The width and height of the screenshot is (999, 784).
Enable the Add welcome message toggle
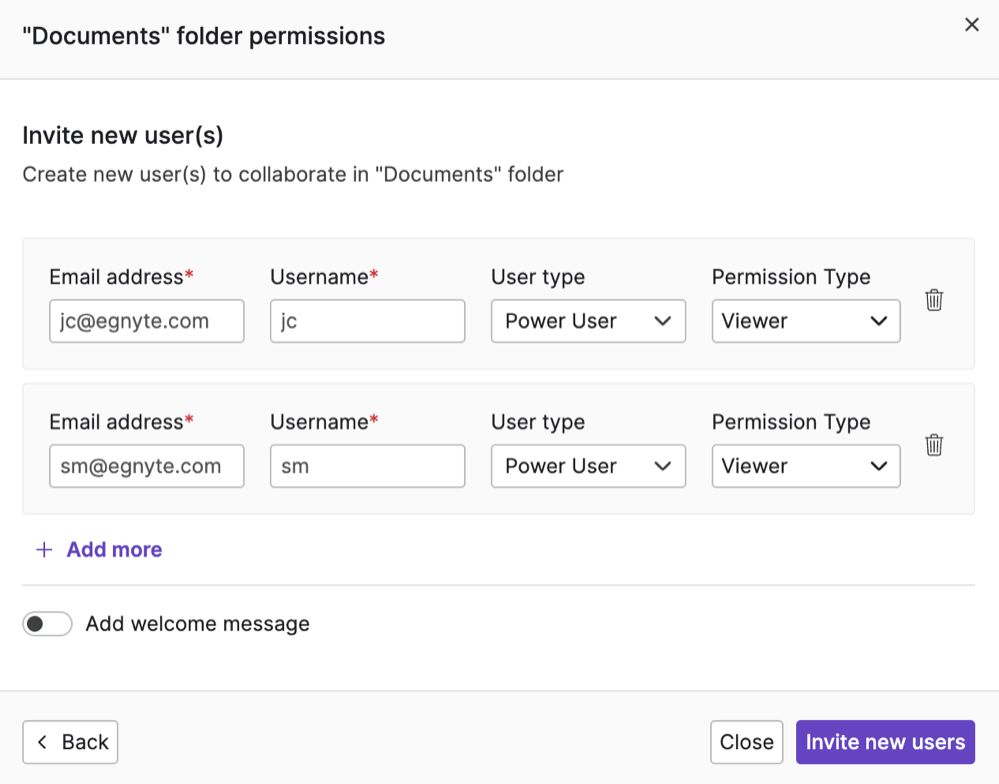[46, 623]
